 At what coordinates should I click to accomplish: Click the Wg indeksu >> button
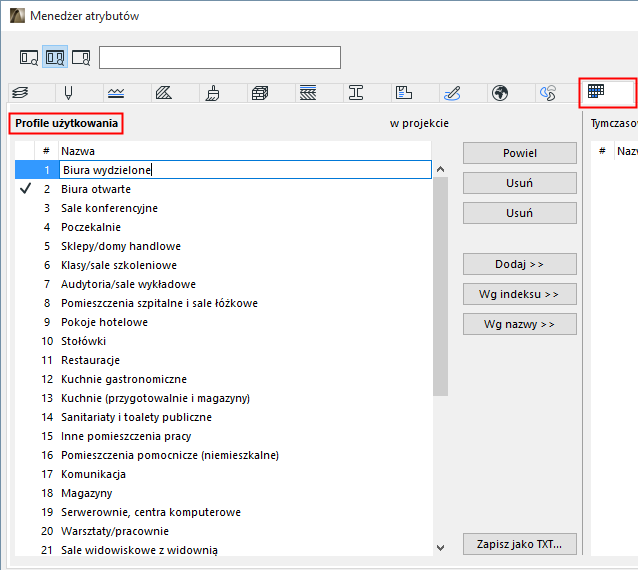coord(520,294)
